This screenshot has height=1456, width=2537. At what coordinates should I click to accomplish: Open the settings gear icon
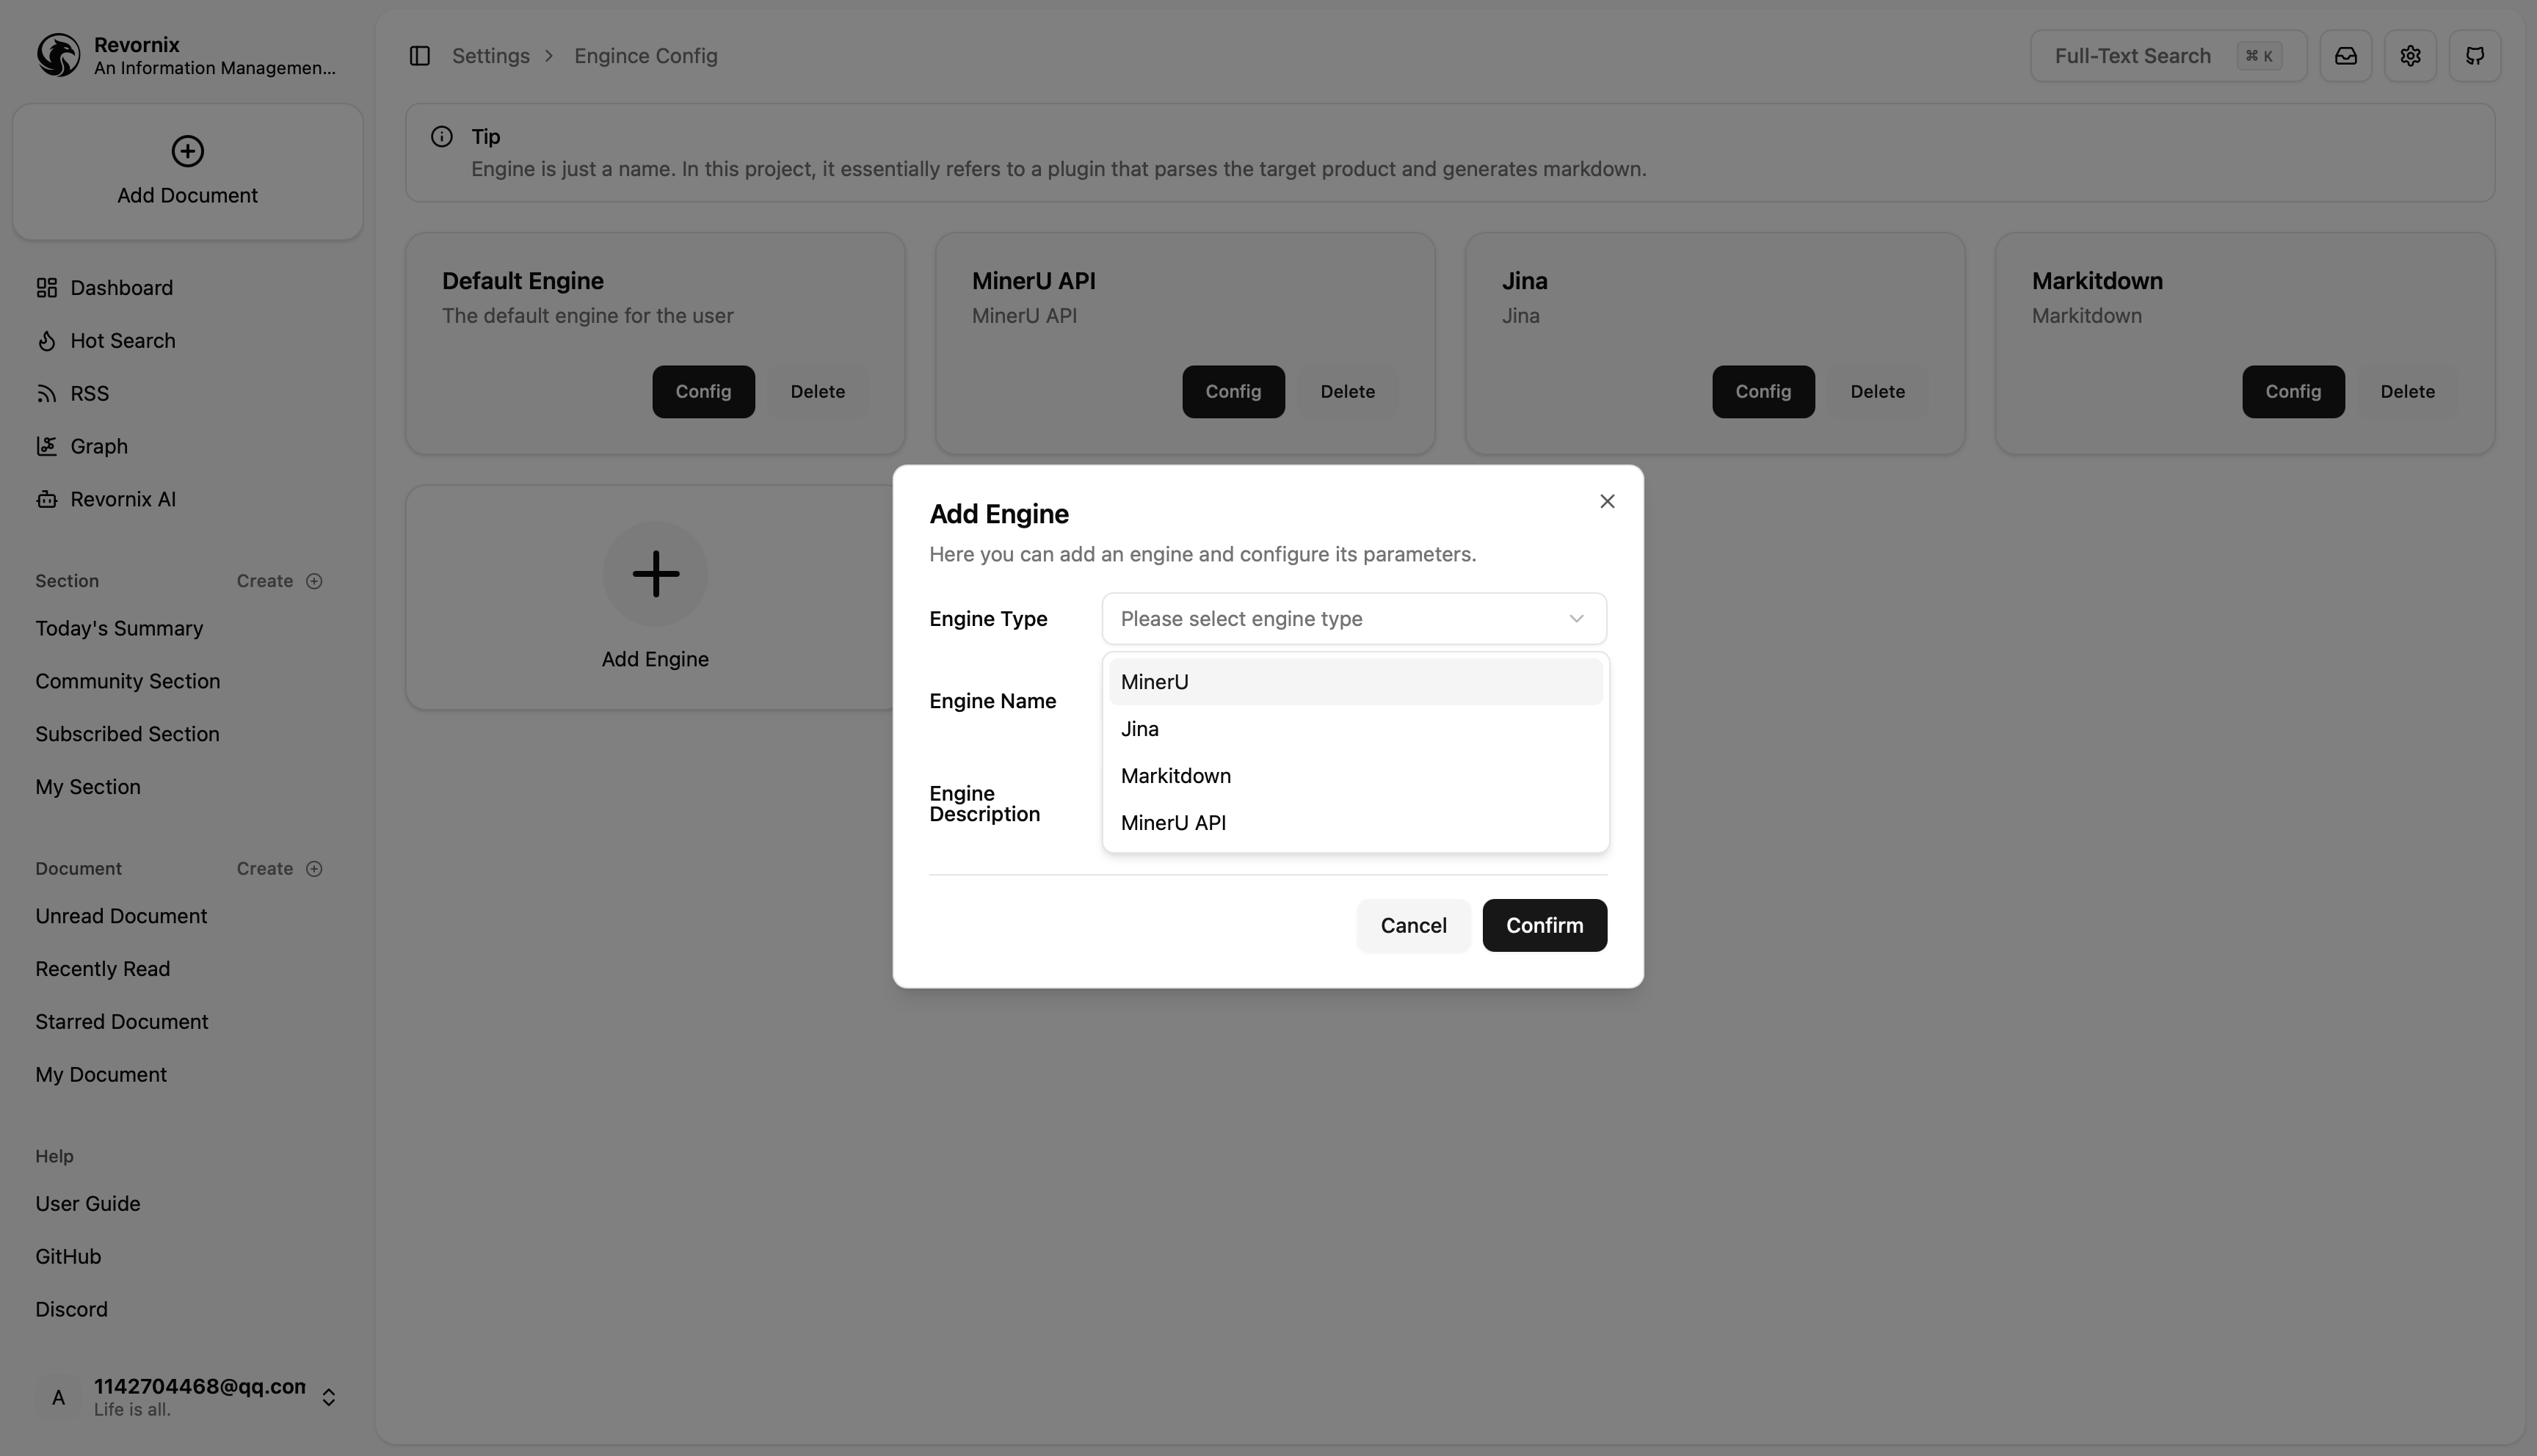tap(2410, 56)
